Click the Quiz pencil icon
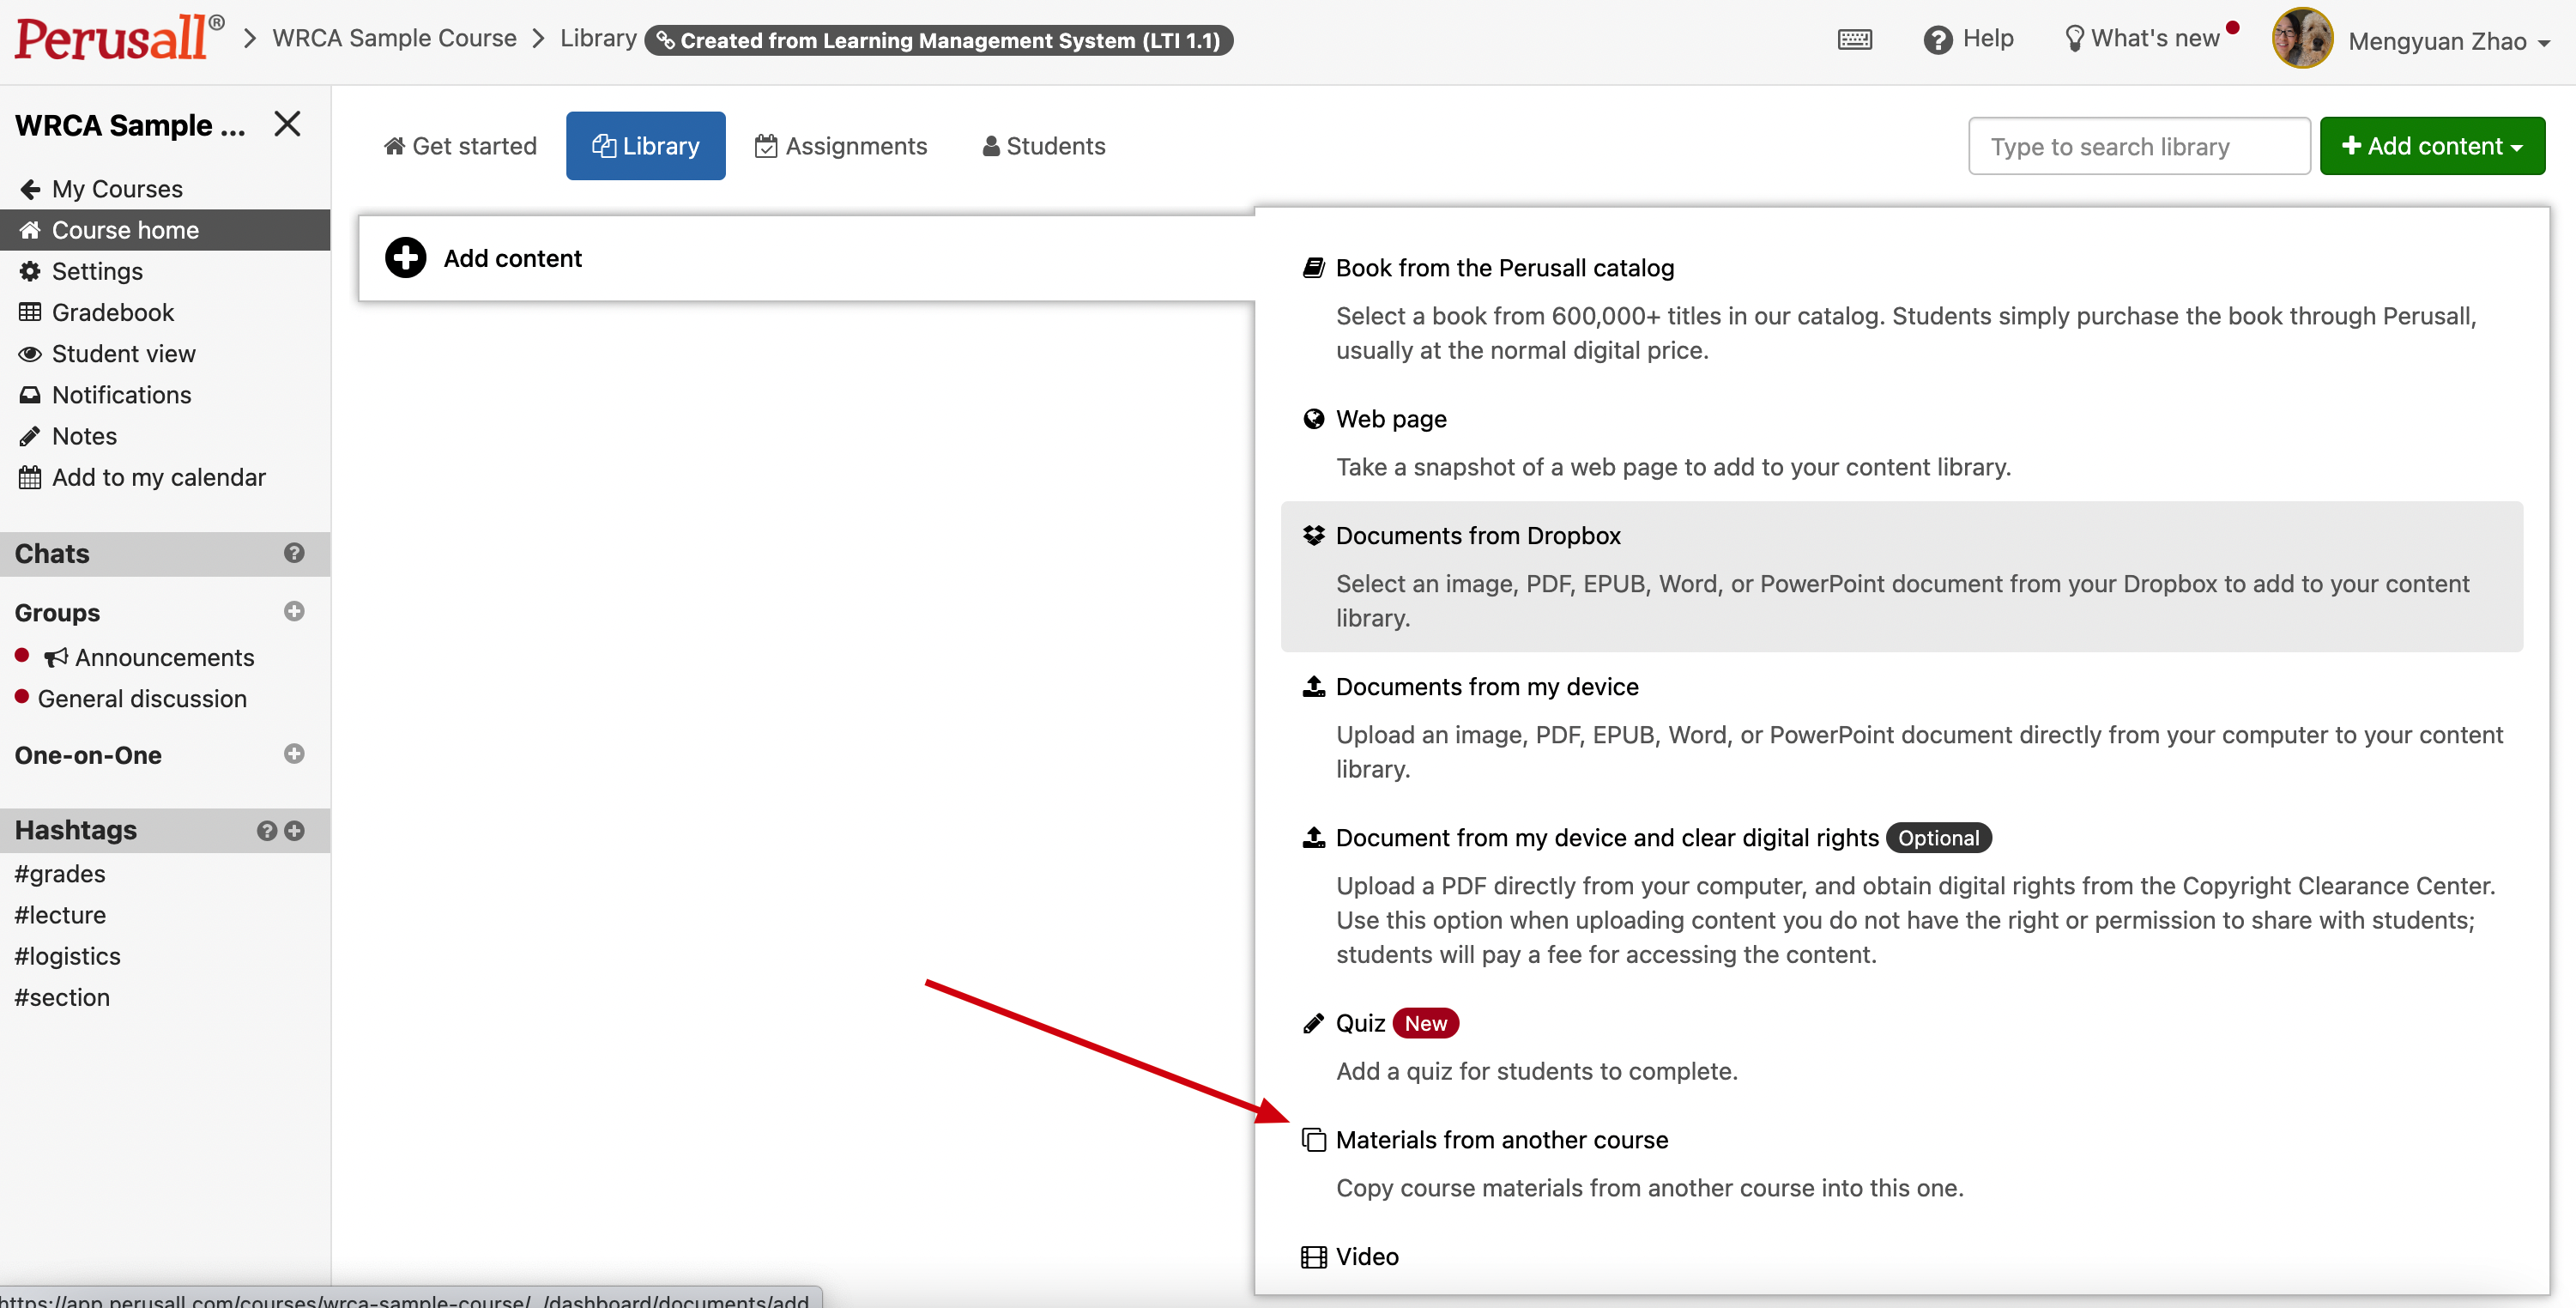The width and height of the screenshot is (2576, 1308). 1313,1023
